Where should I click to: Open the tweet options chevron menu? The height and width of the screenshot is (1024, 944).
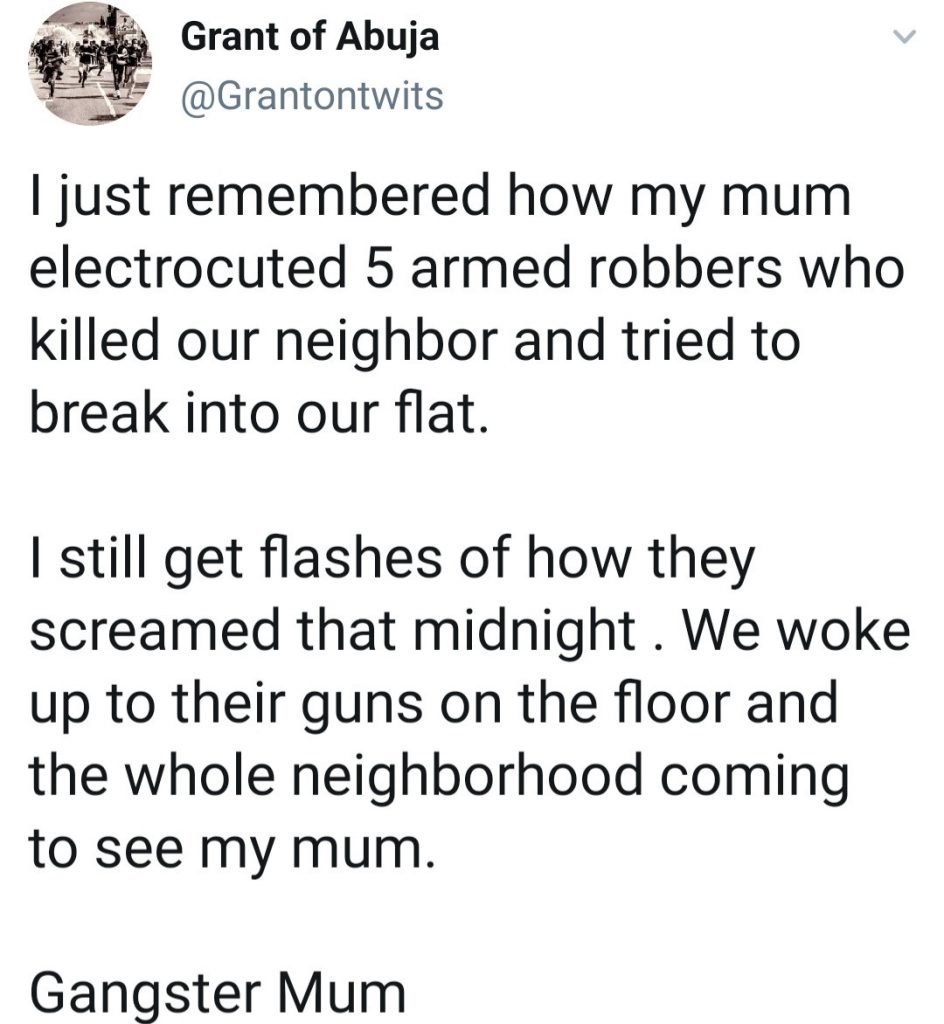tap(903, 39)
